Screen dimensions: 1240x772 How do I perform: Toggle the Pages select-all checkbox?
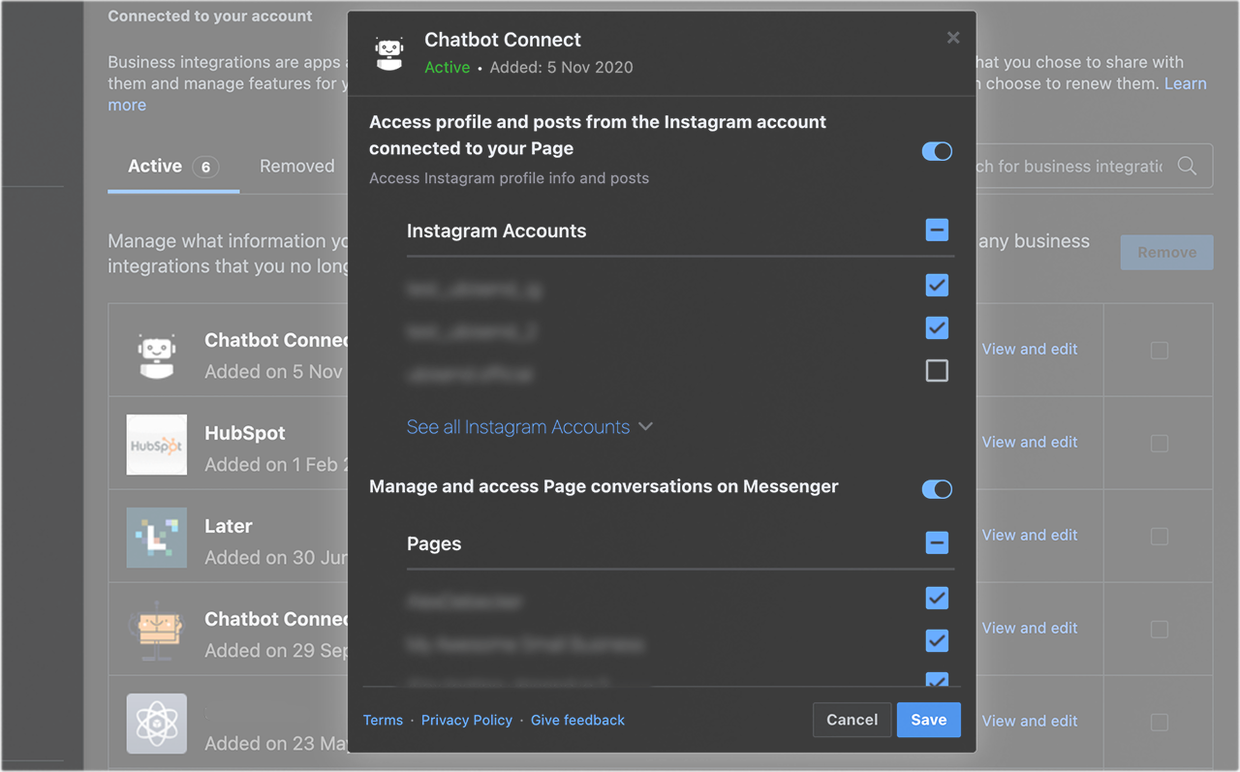click(x=937, y=543)
